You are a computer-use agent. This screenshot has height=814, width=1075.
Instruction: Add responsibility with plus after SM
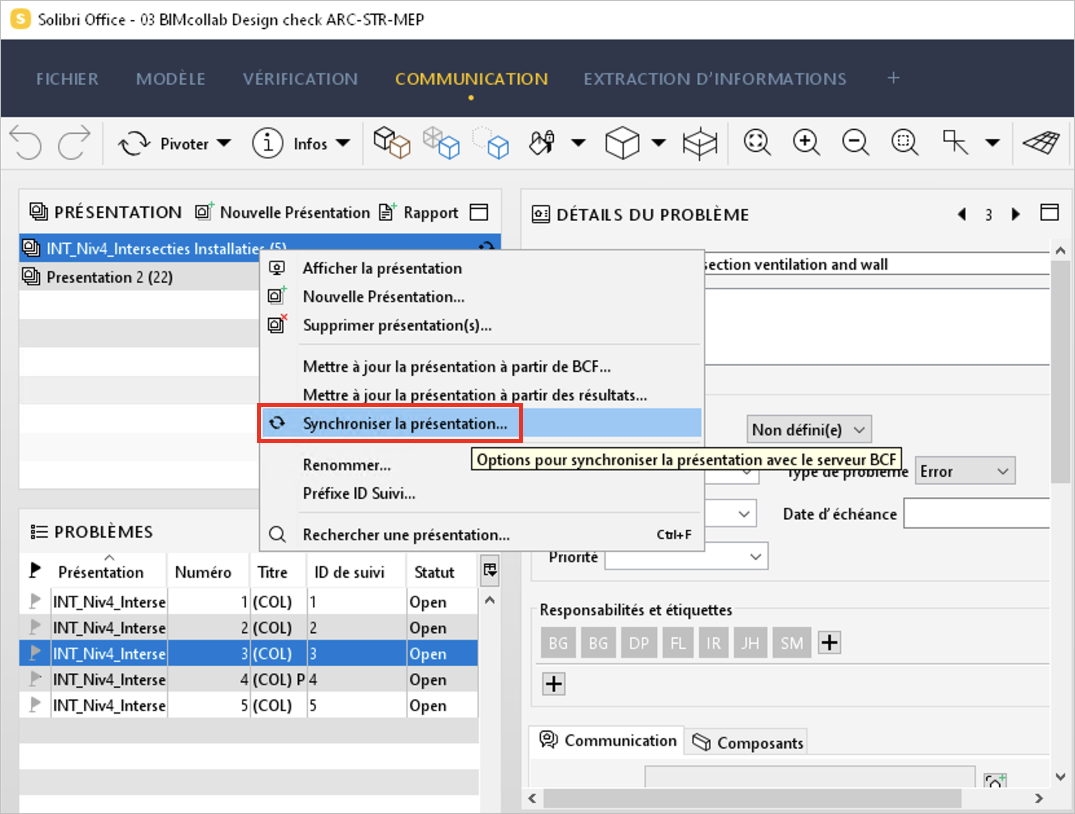click(x=830, y=643)
